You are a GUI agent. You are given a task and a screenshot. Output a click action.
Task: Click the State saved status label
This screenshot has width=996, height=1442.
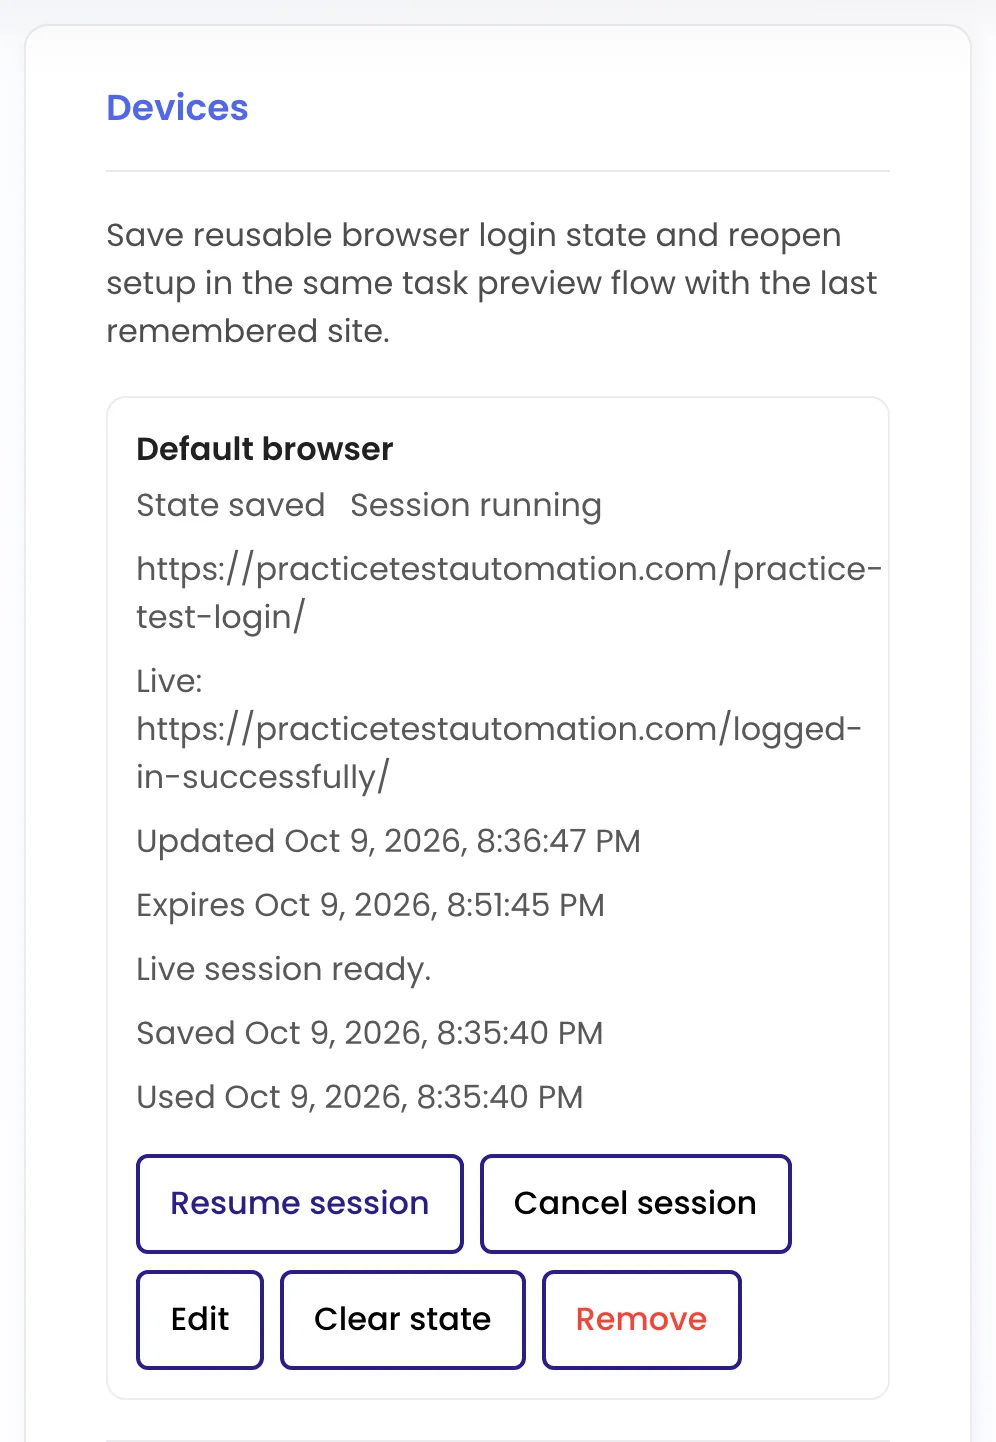coord(231,505)
